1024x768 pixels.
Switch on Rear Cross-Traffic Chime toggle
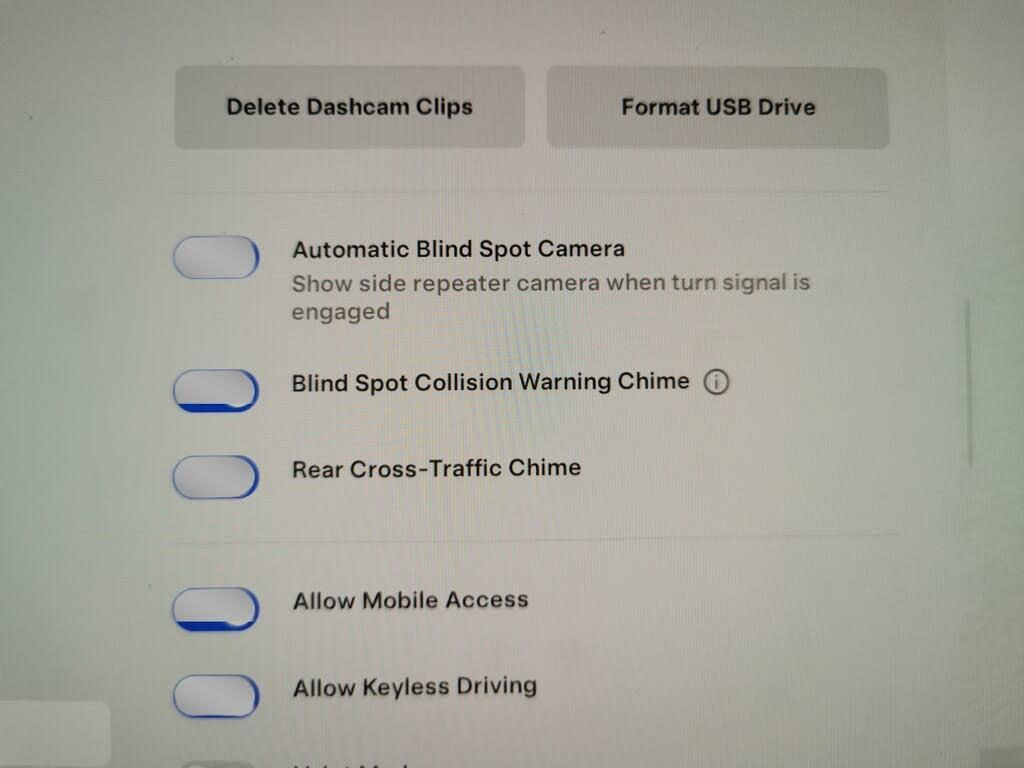click(216, 477)
